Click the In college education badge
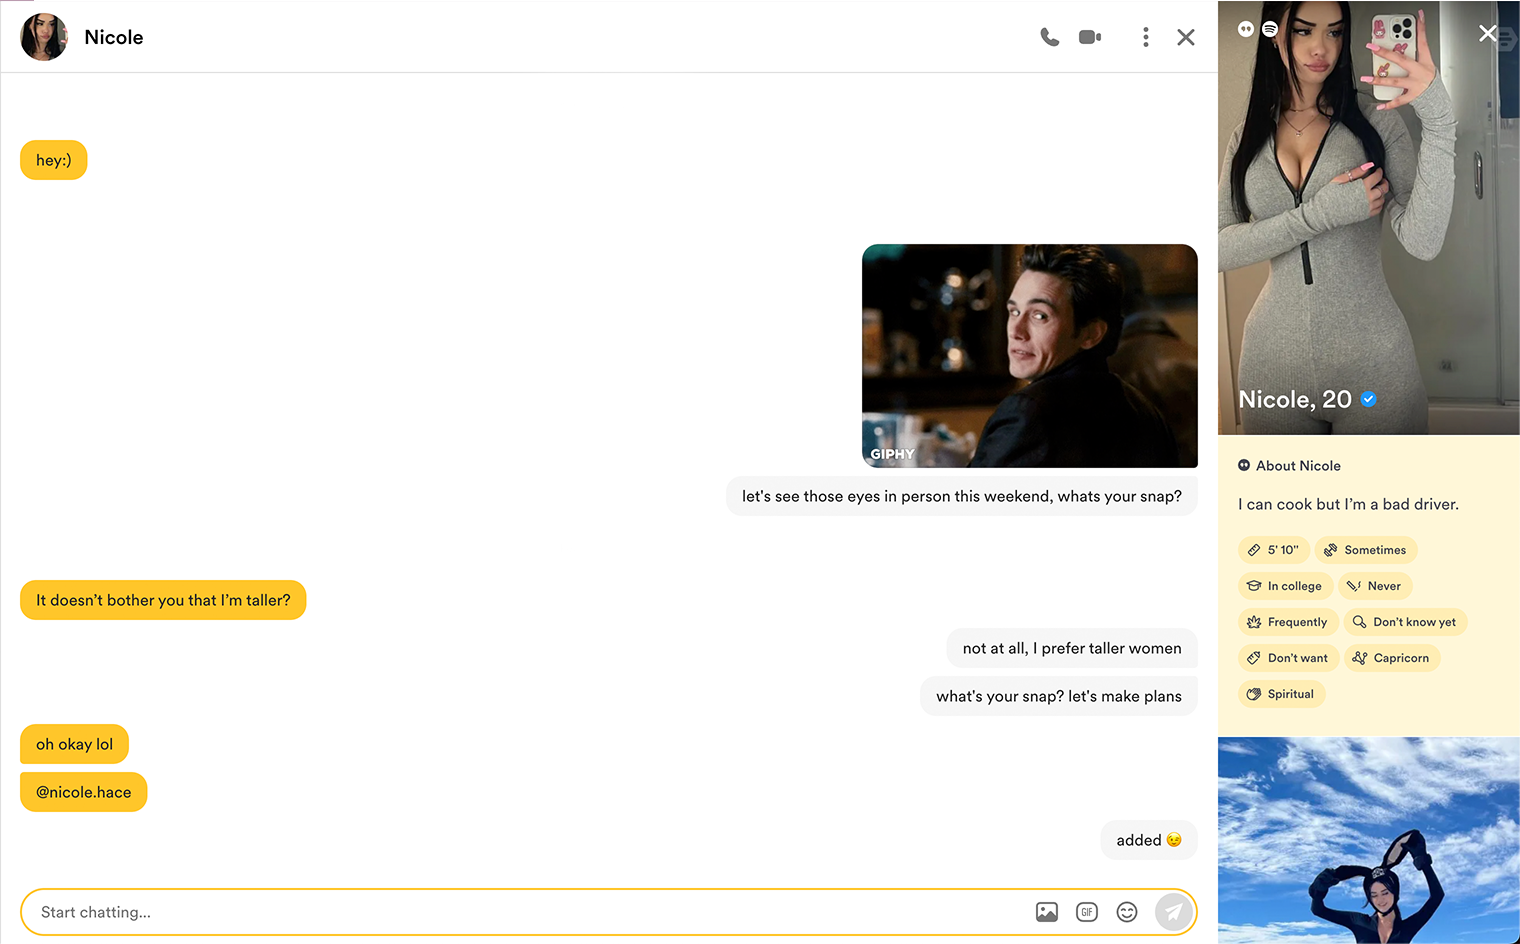Image resolution: width=1520 pixels, height=944 pixels. tap(1285, 586)
